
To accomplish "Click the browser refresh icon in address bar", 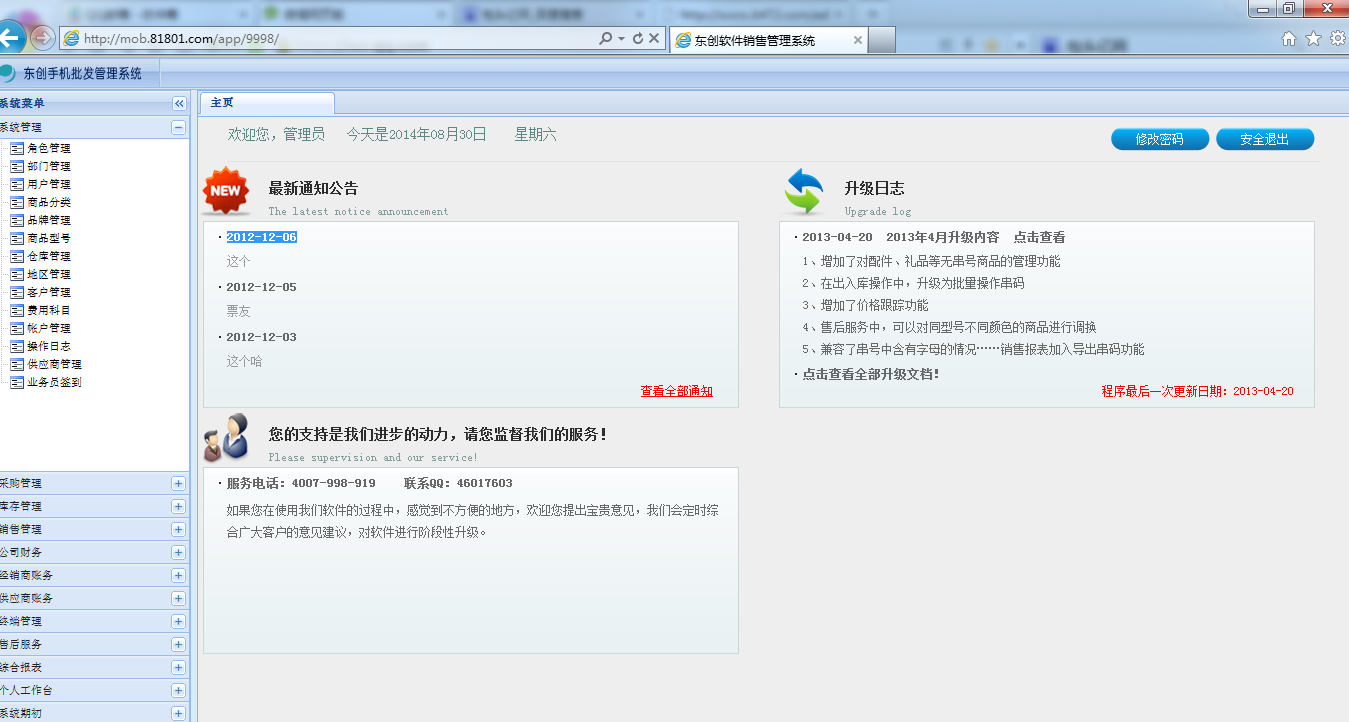I will (x=638, y=39).
